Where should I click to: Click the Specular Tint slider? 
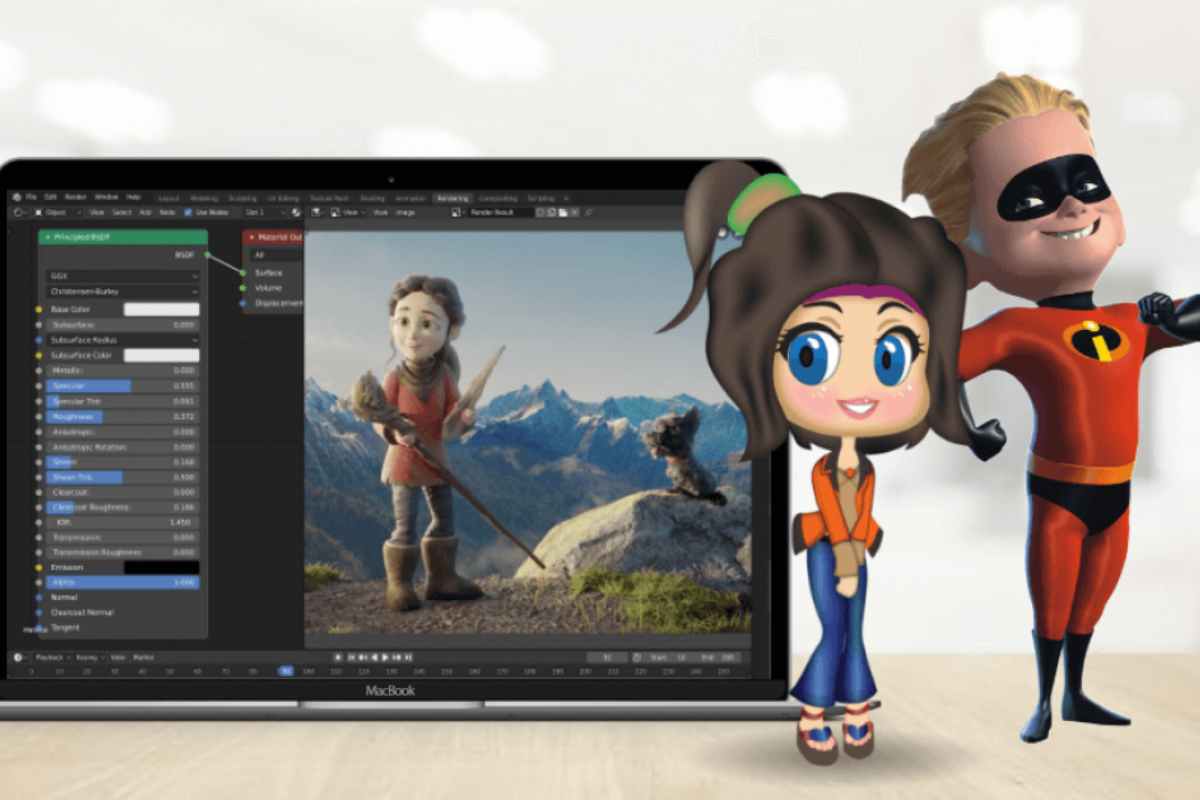[123, 401]
